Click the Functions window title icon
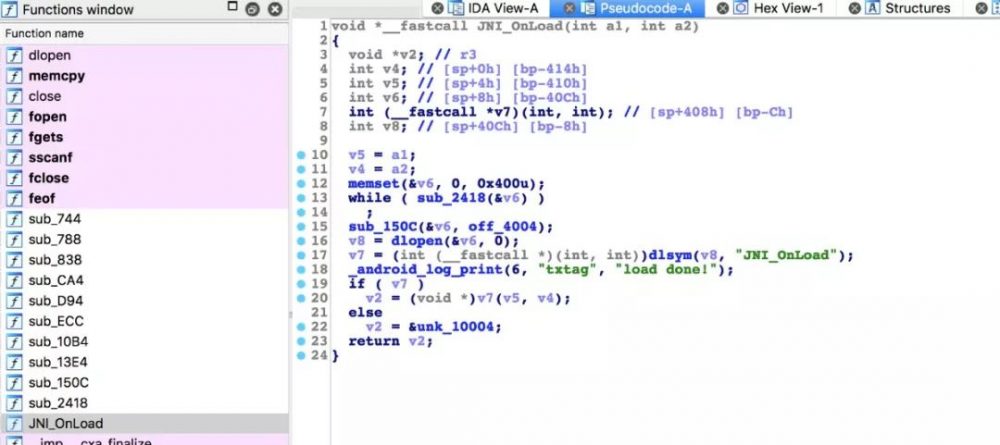This screenshot has width=1000, height=445. click(x=9, y=10)
